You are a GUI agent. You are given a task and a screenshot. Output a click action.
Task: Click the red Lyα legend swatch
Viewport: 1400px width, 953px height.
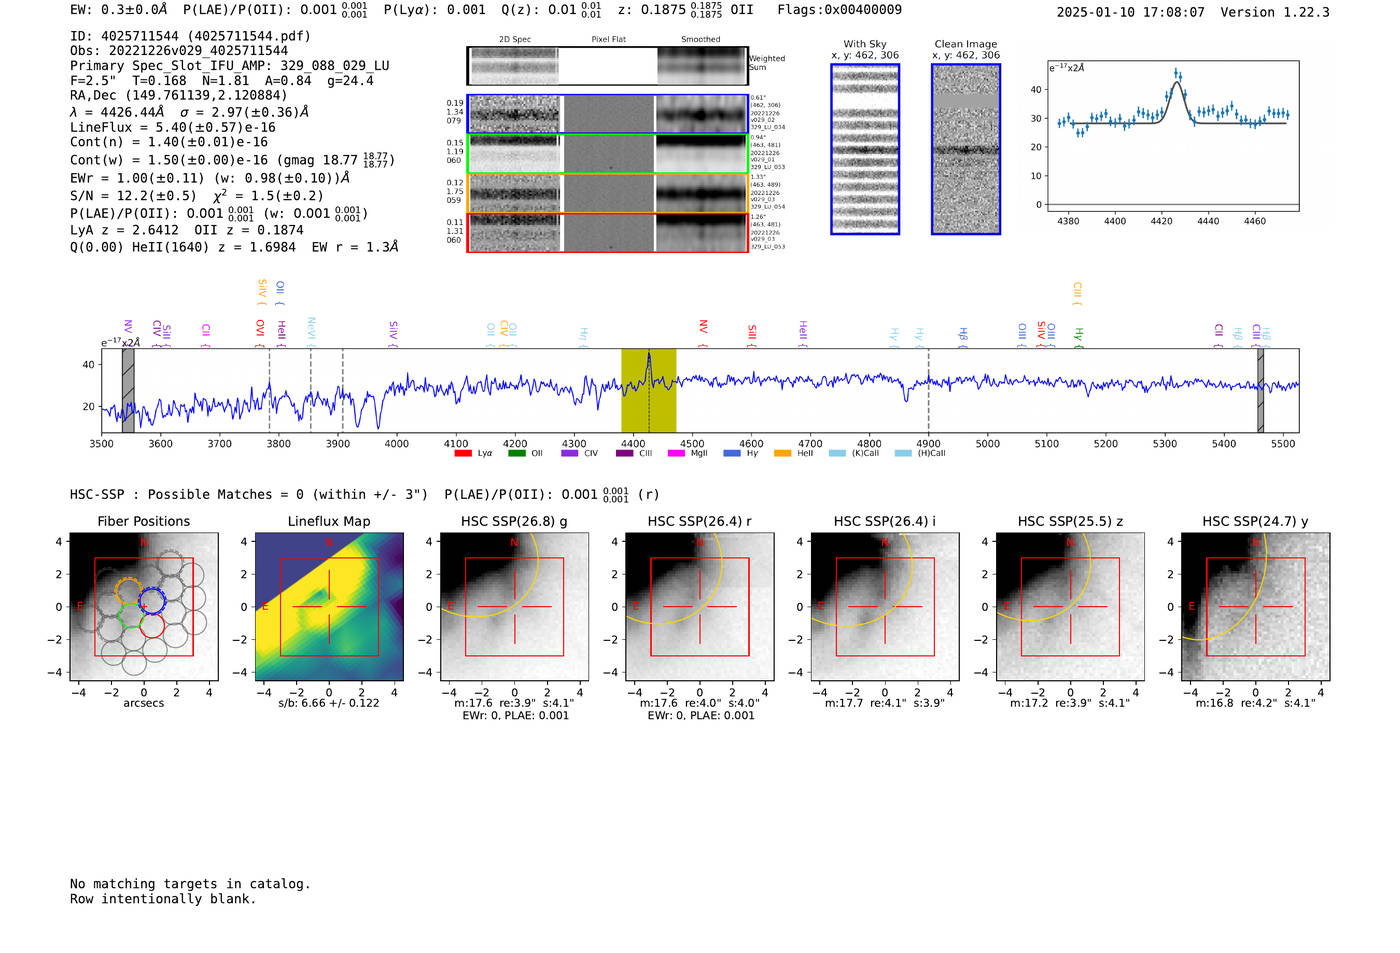(462, 453)
